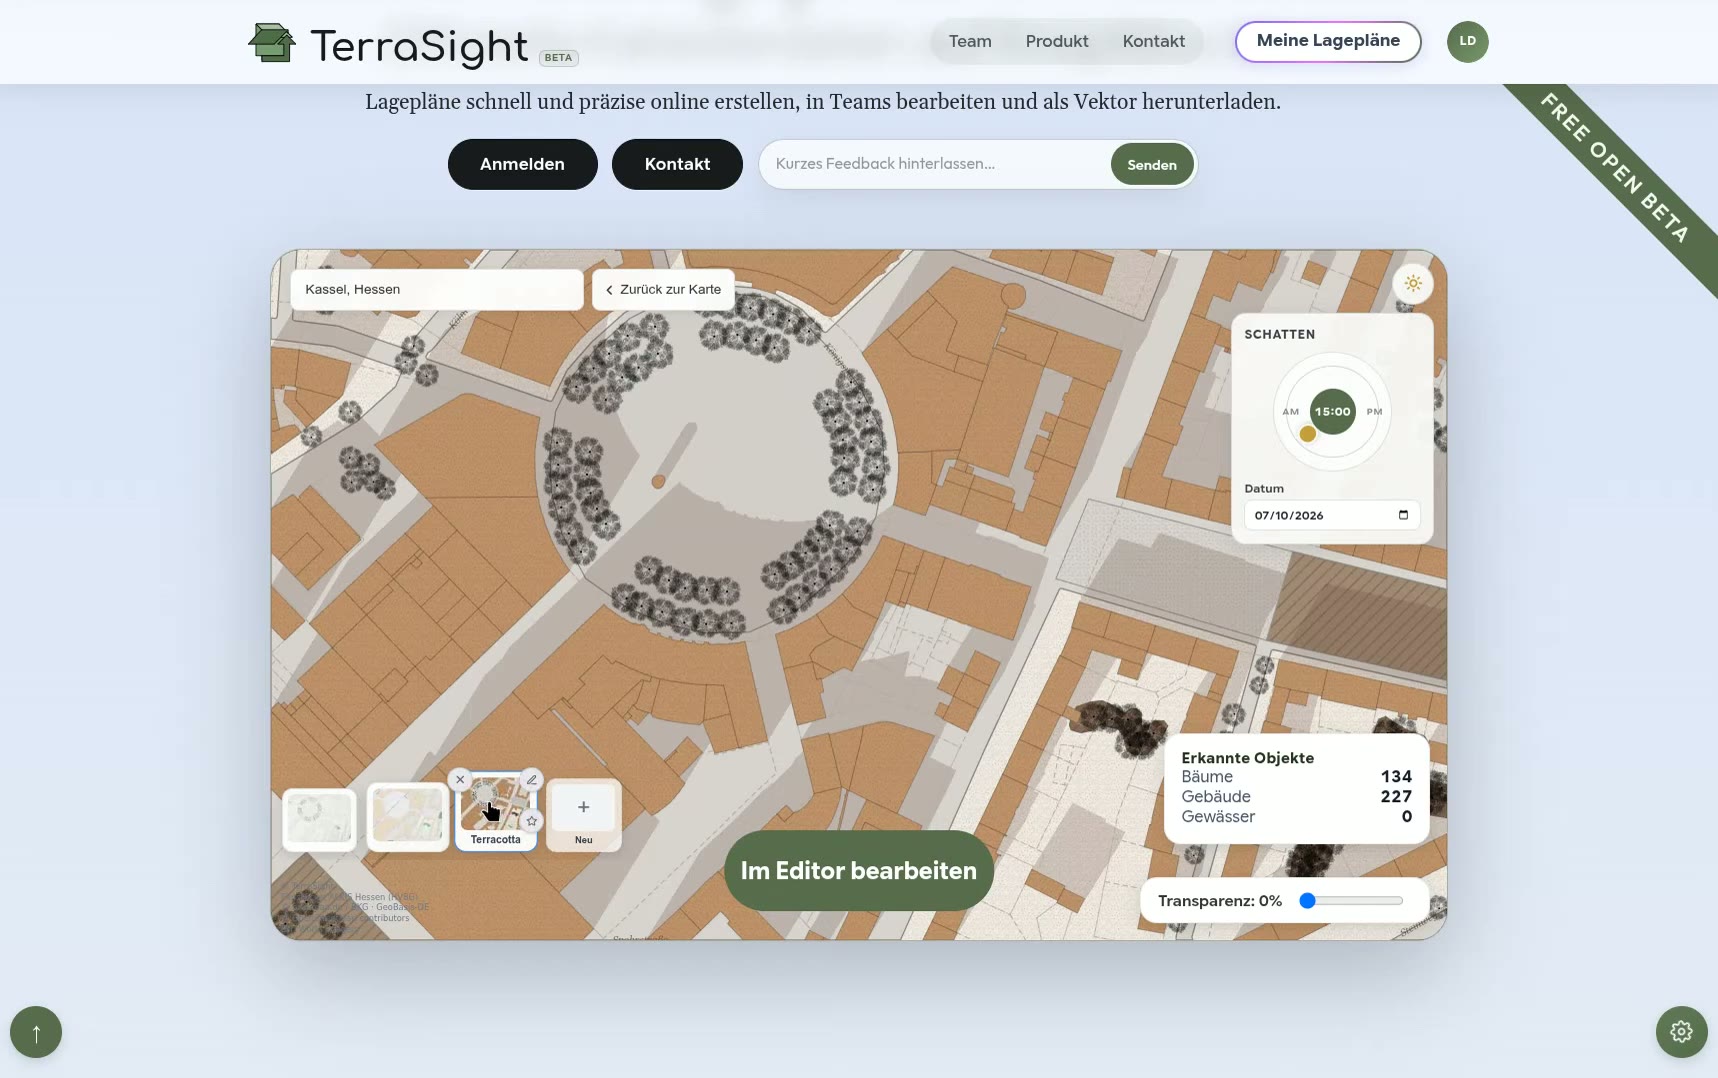Click the SCHATTEN panel heading
The height and width of the screenshot is (1078, 1718).
pos(1279,334)
